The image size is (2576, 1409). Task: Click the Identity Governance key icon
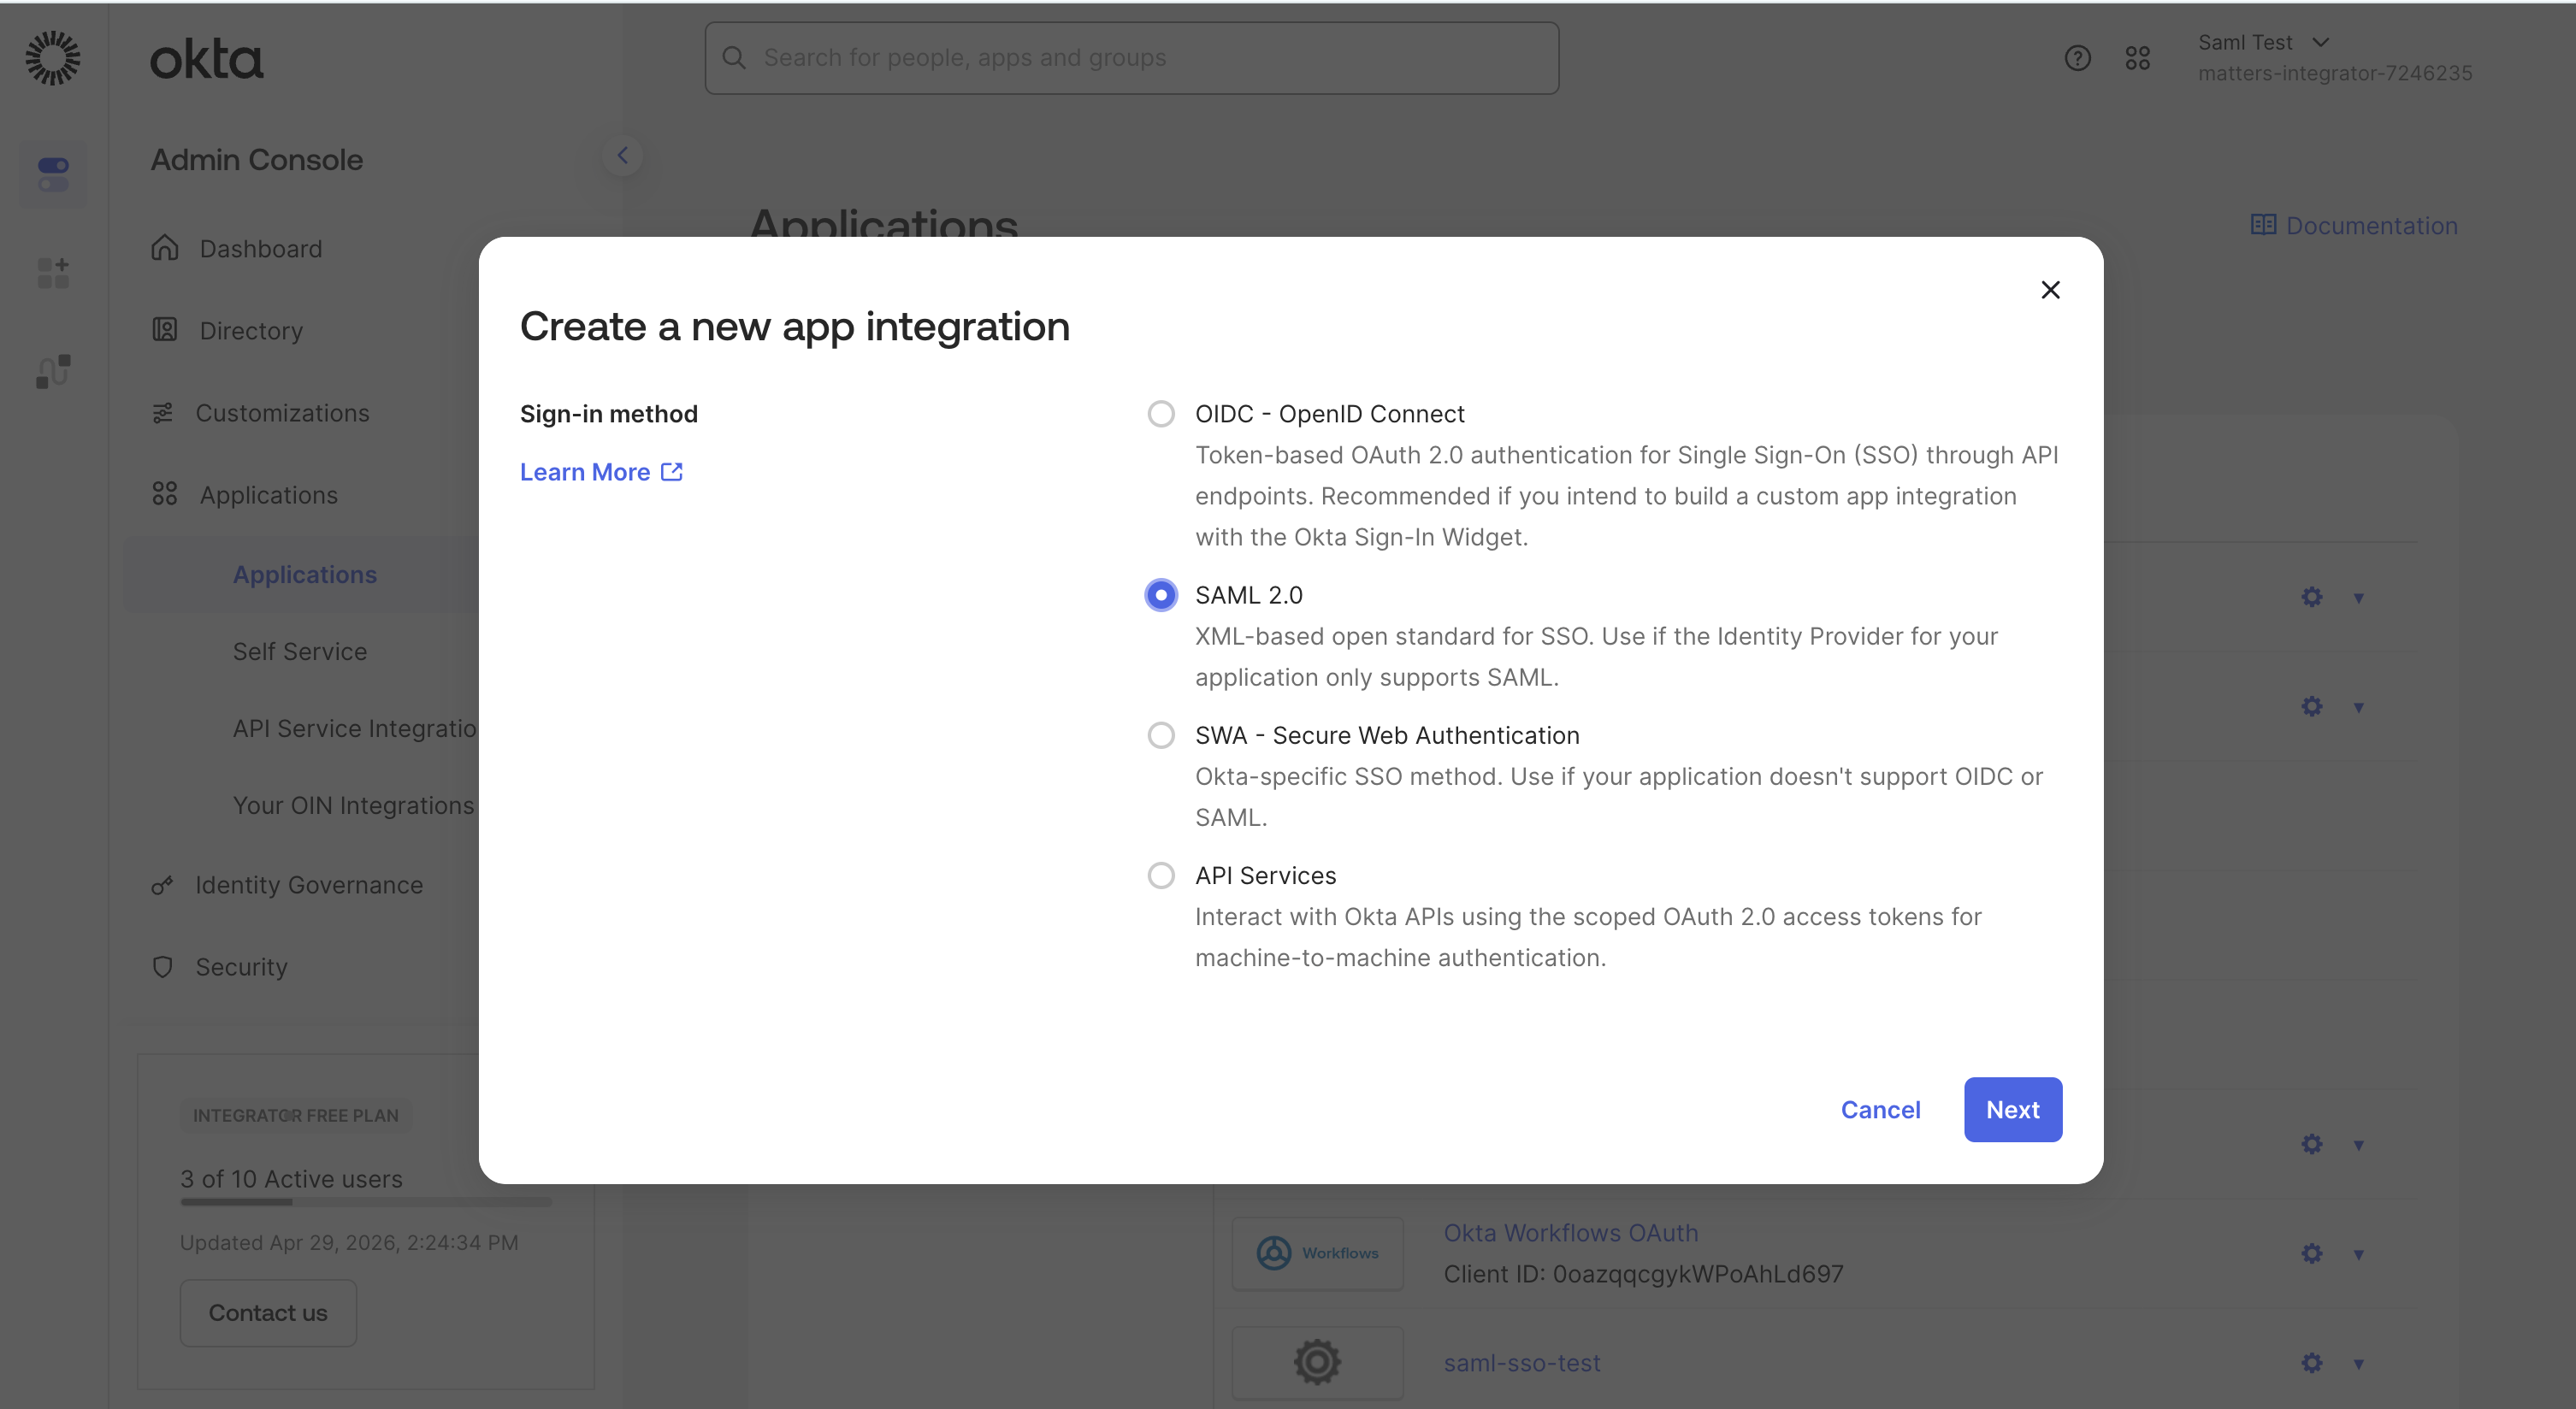coord(162,885)
